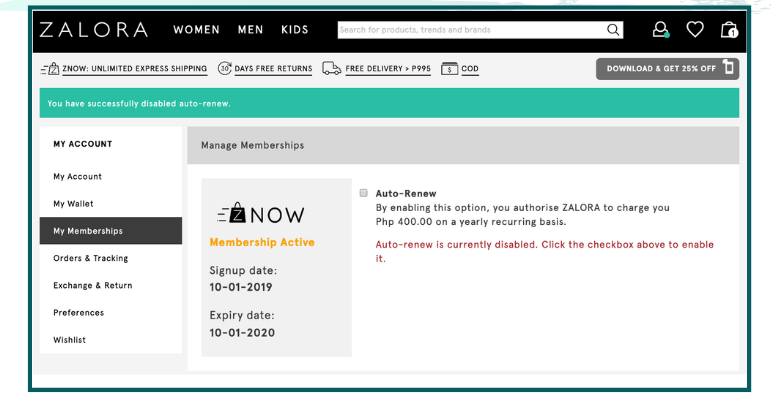
Task: Open the WOMEN menu
Action: (x=196, y=30)
